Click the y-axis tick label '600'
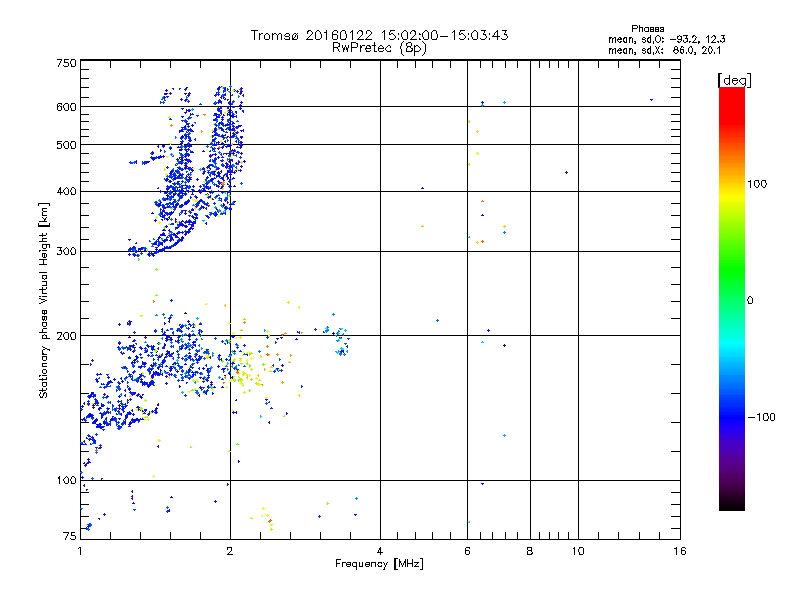Image resolution: width=800 pixels, height=600 pixels. point(67,107)
